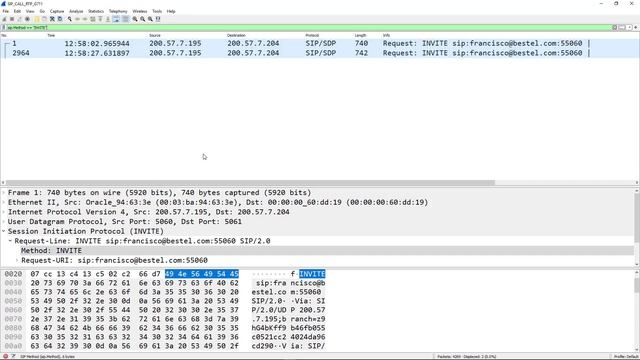640x360 pixels.
Task: Sort by the Time column header
Action: [x=51, y=36]
